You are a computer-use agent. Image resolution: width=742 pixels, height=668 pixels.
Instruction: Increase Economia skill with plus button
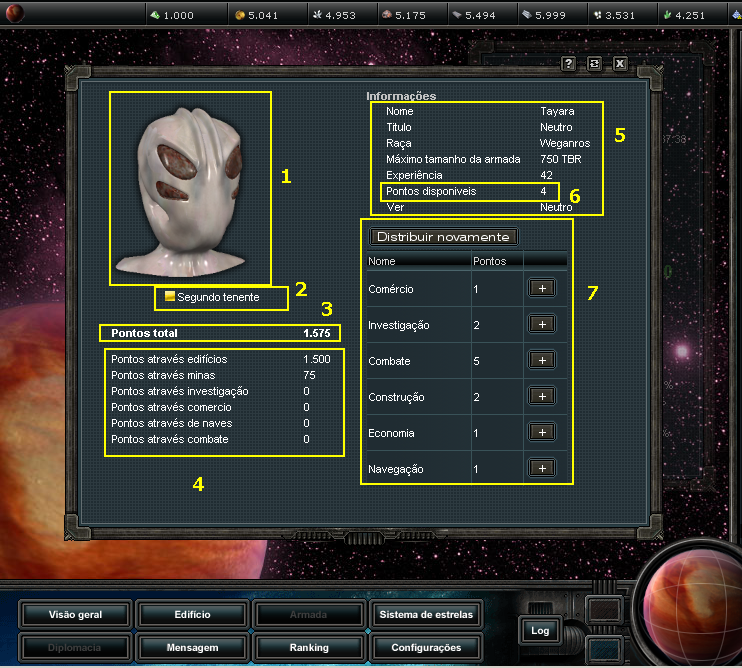(x=541, y=432)
